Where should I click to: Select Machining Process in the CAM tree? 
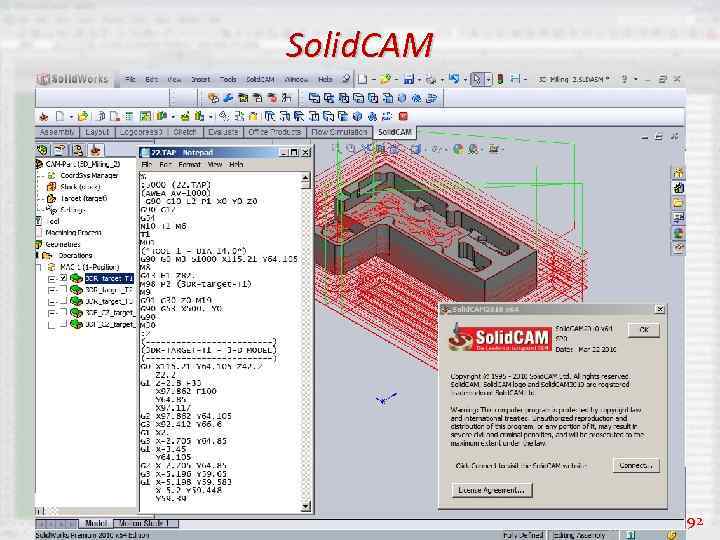point(73,232)
